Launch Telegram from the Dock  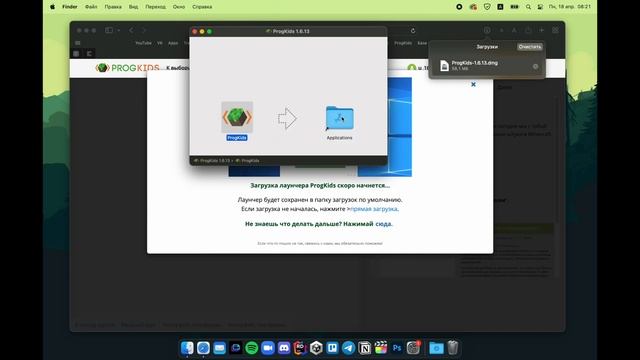349,348
